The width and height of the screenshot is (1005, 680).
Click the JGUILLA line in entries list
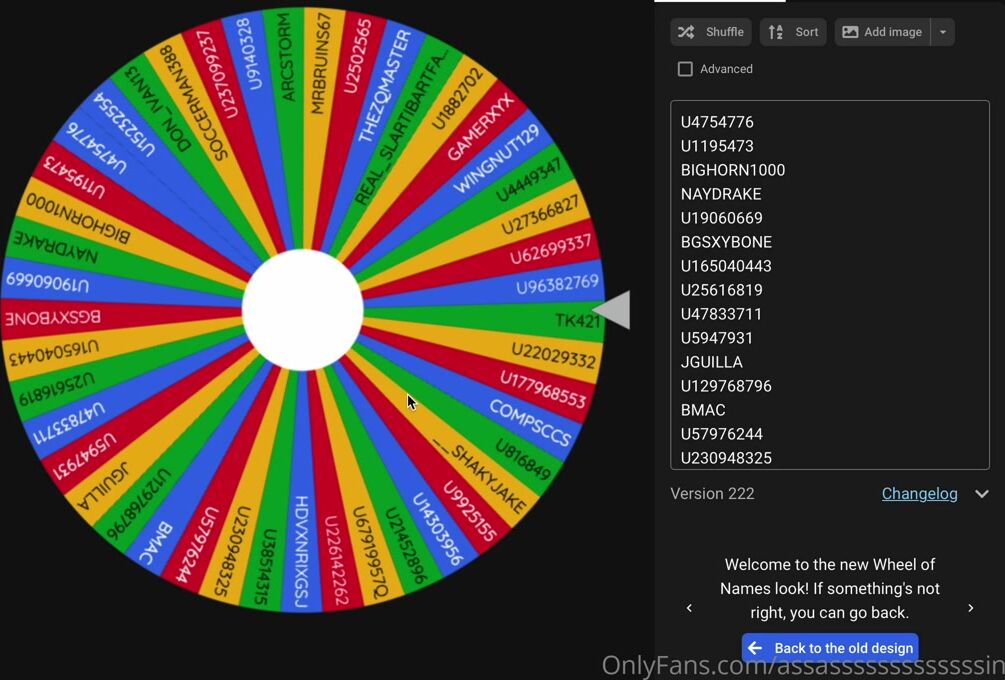coord(712,362)
